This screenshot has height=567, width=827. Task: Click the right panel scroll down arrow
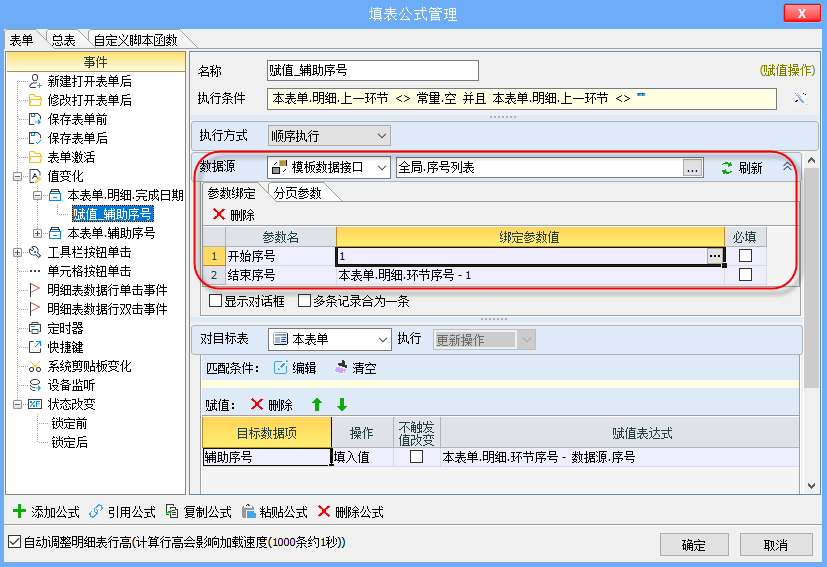click(x=811, y=486)
